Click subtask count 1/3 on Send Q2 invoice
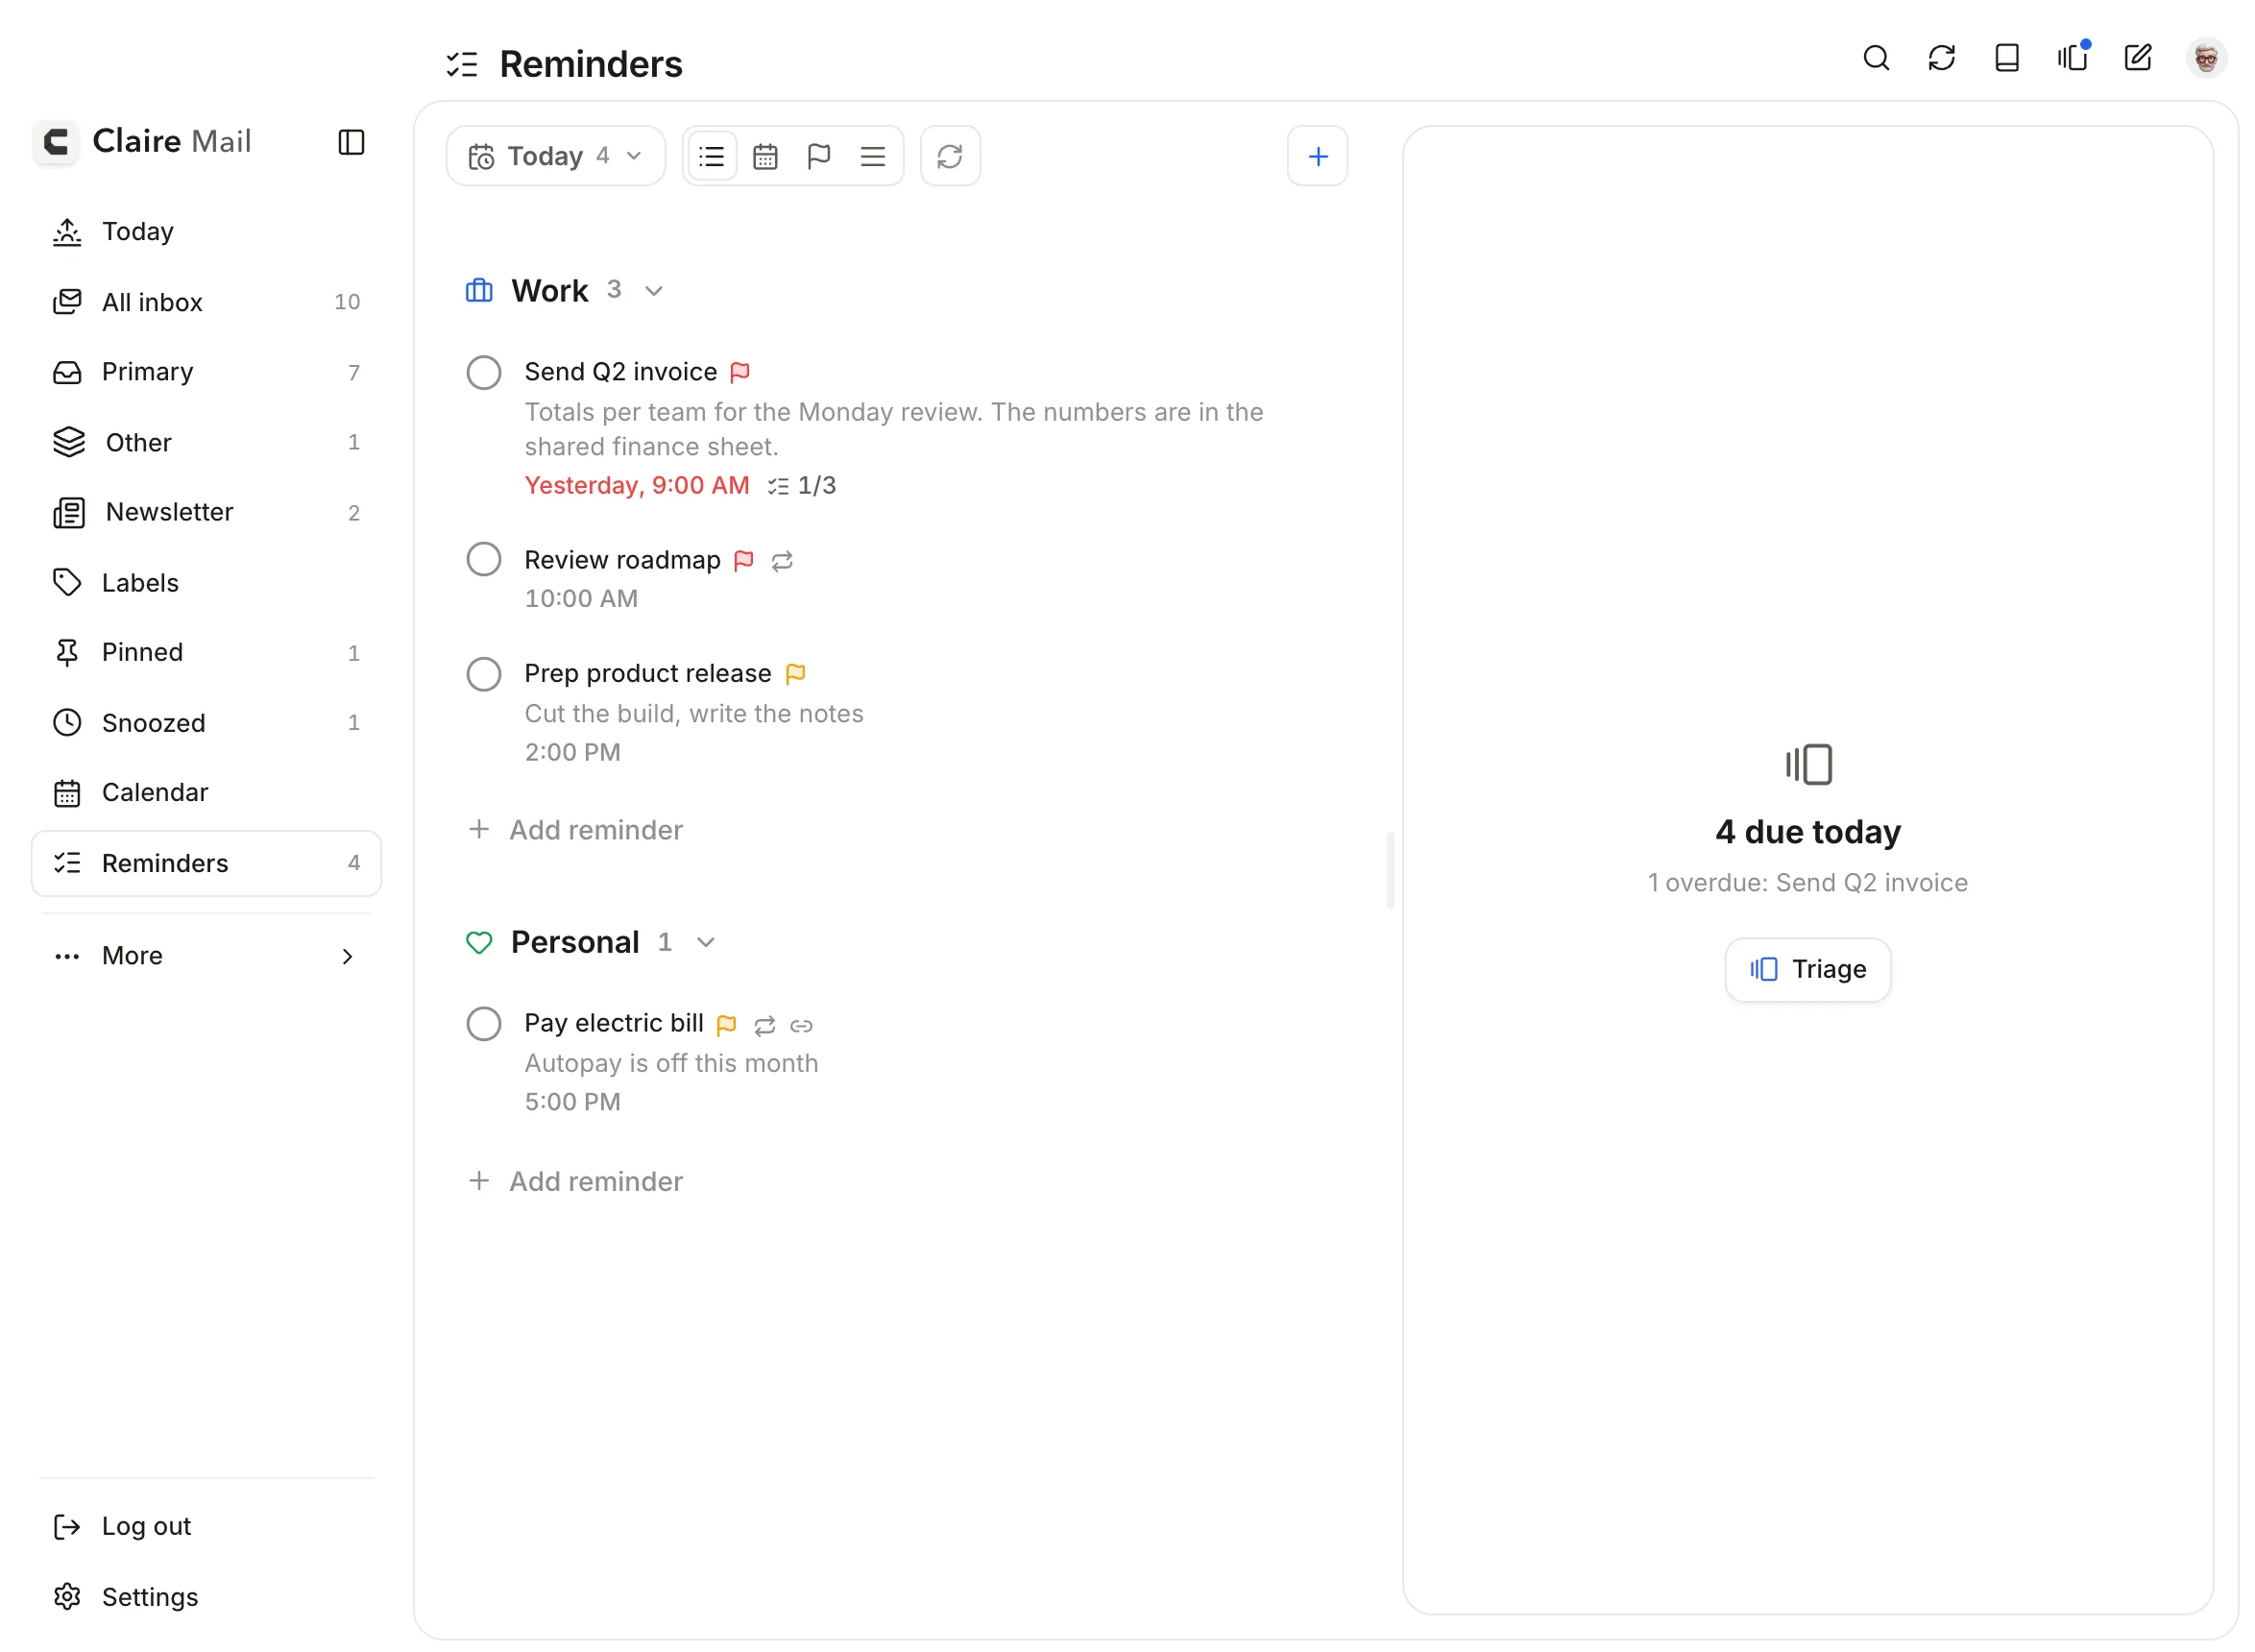Image resolution: width=2255 pixels, height=1652 pixels. click(x=802, y=486)
